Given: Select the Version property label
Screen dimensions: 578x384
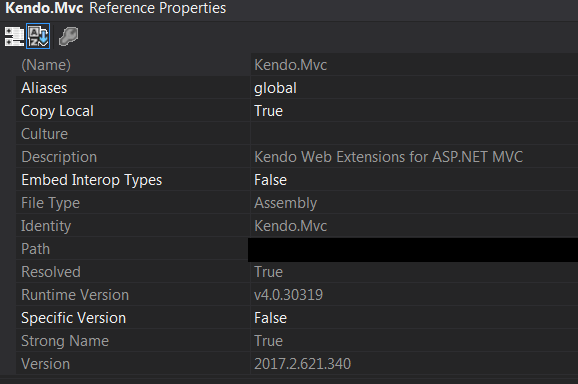Looking at the screenshot, I should [45, 364].
